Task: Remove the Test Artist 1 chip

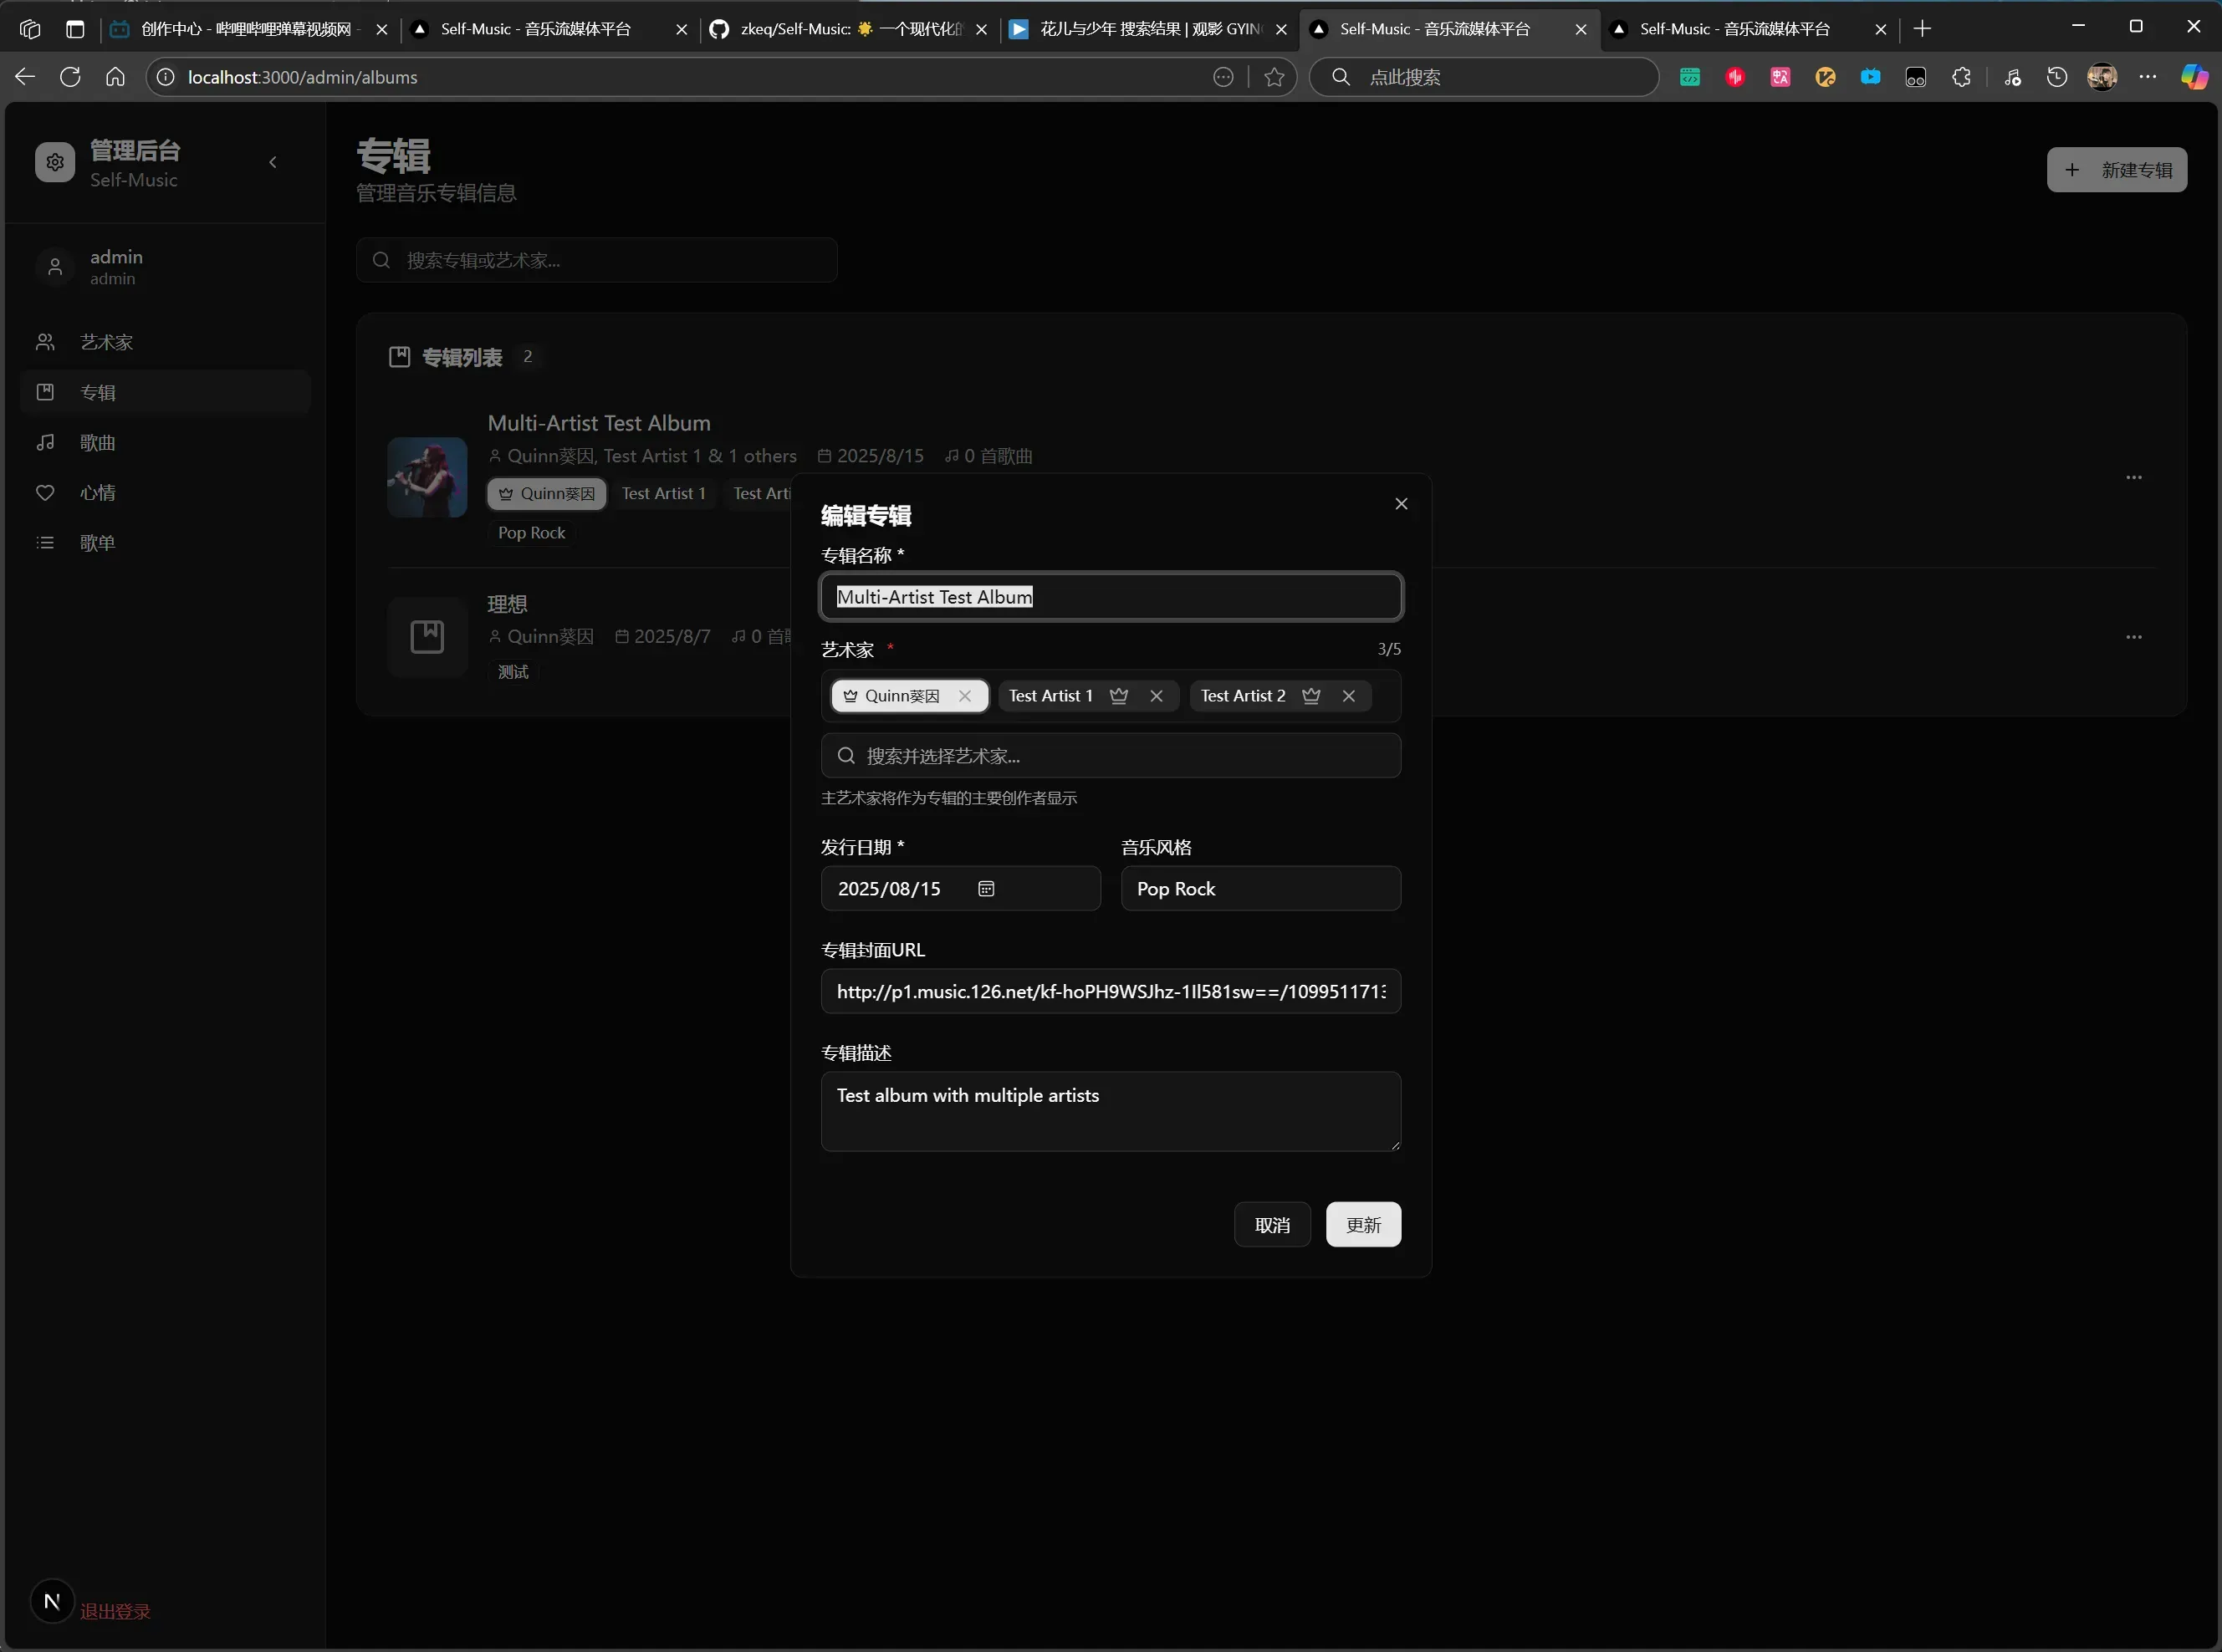Action: [1156, 696]
